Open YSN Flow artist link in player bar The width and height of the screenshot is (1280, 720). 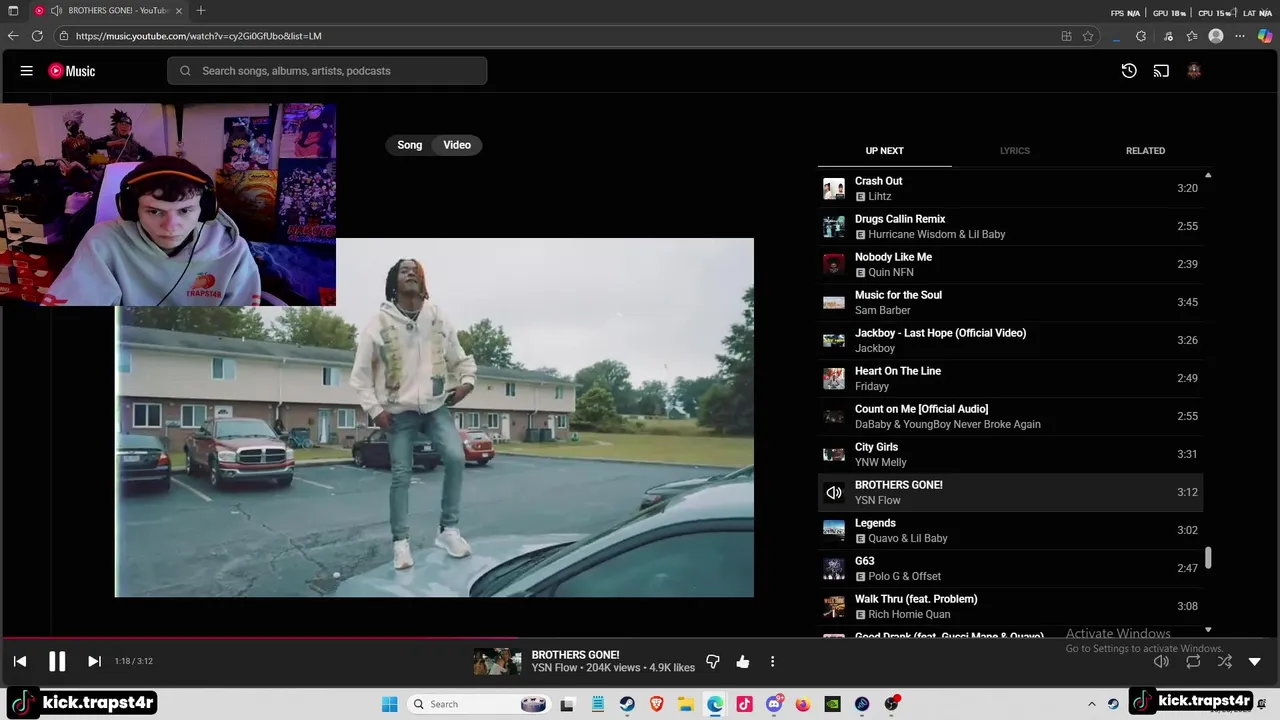point(555,668)
